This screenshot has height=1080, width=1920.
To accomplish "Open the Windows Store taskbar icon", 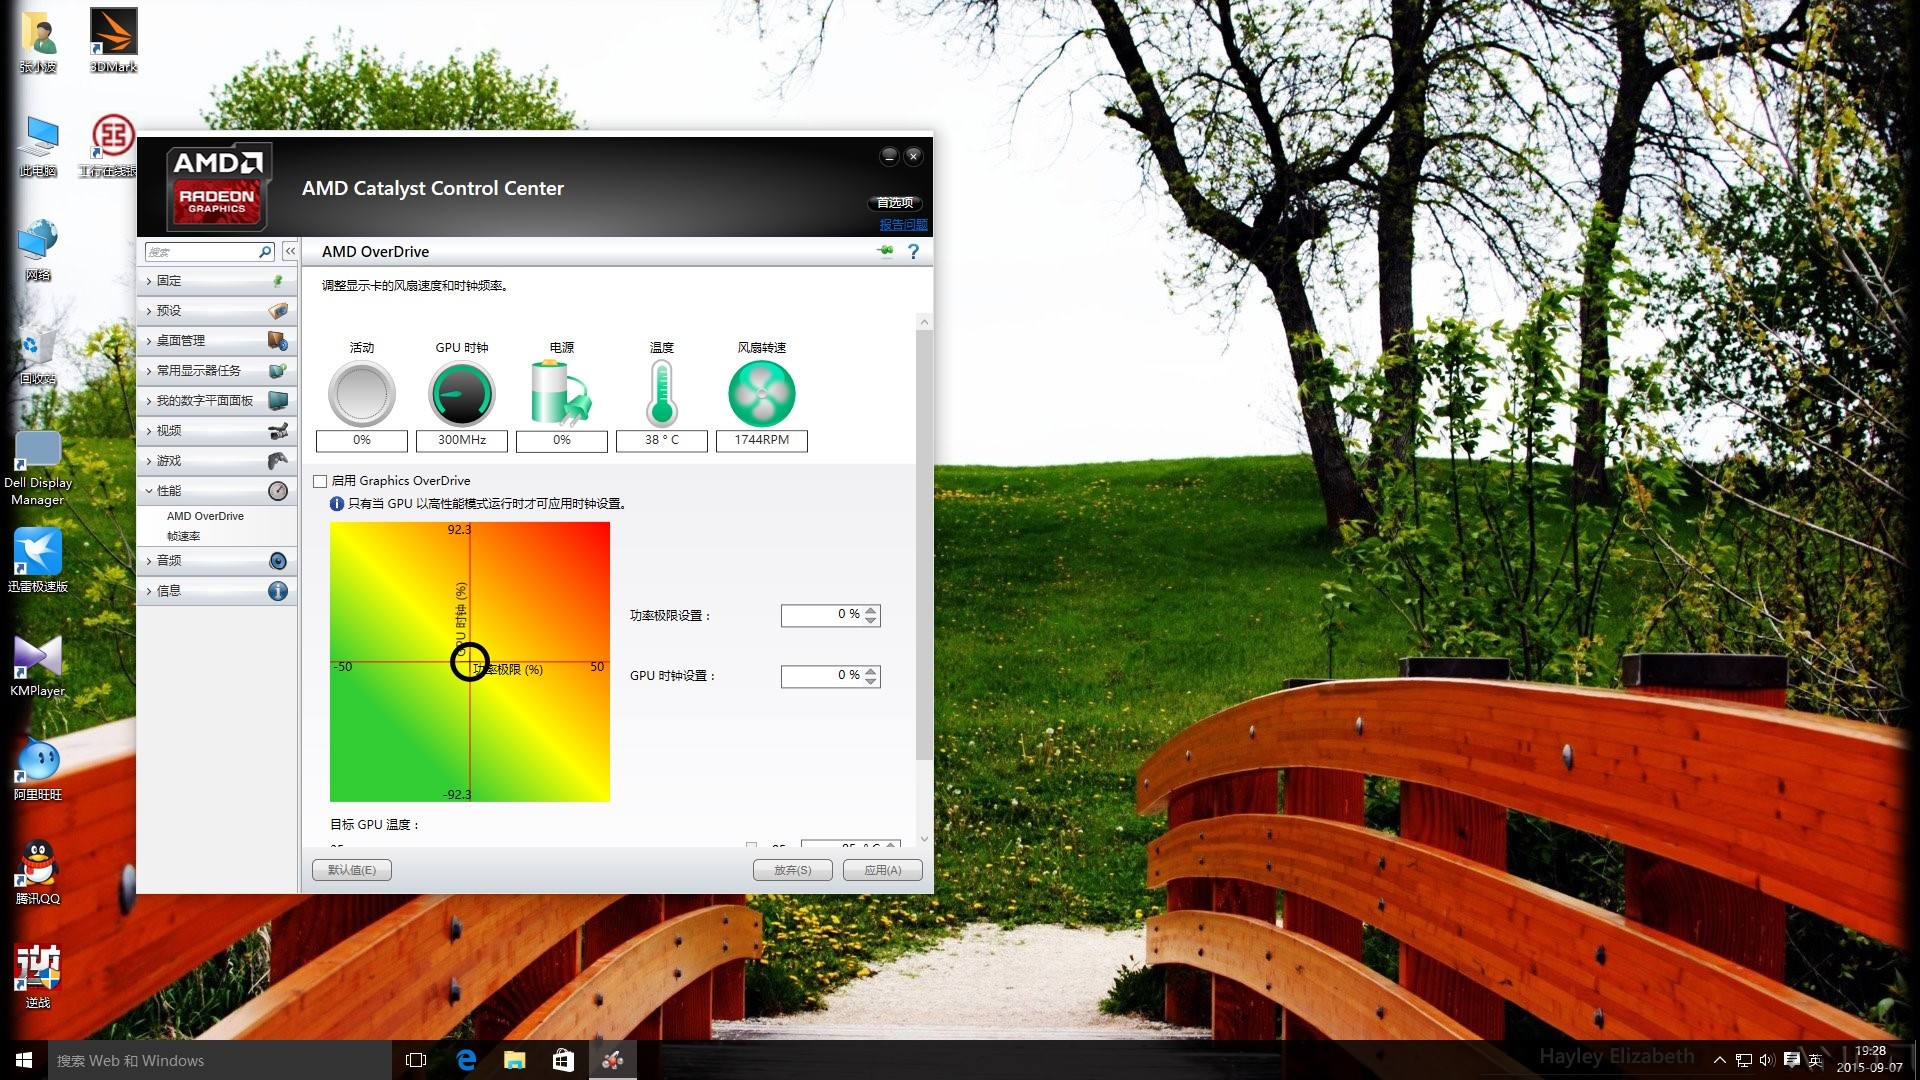I will click(x=563, y=1060).
